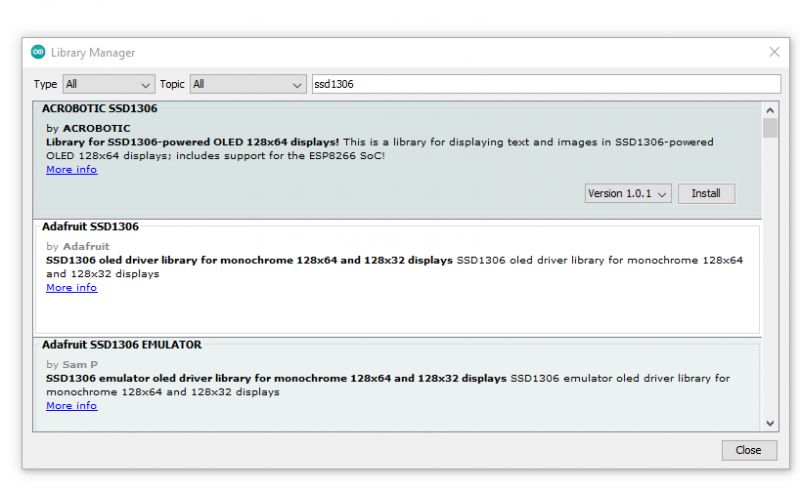This screenshot has width=800, height=490.
Task: Select the ACROBOTIC SSD1306 title
Action: point(99,108)
